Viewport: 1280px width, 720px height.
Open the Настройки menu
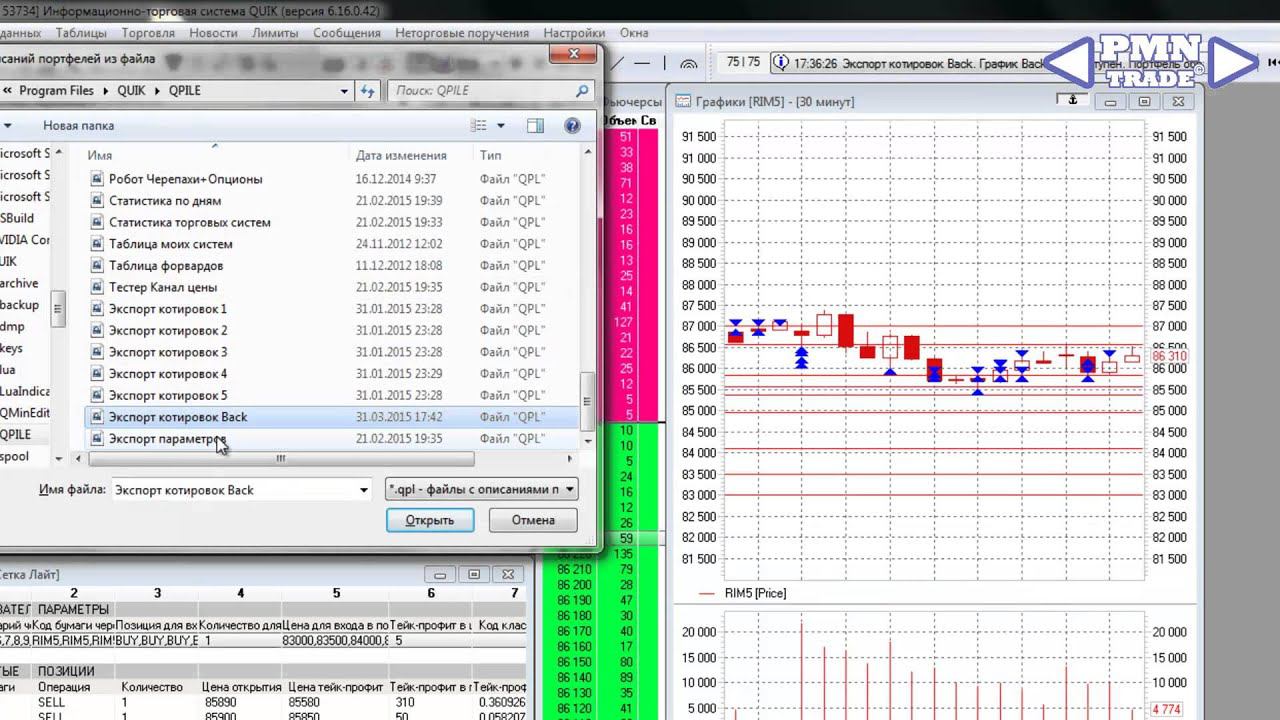[x=575, y=33]
